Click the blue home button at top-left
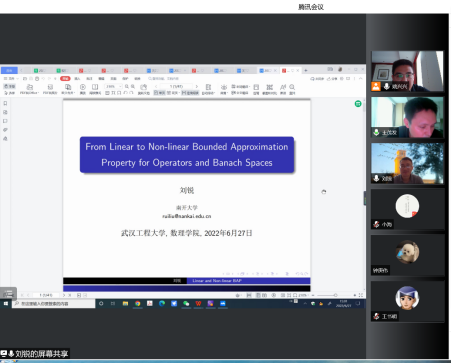Screen dimensions: 452x364 (x=9, y=70)
